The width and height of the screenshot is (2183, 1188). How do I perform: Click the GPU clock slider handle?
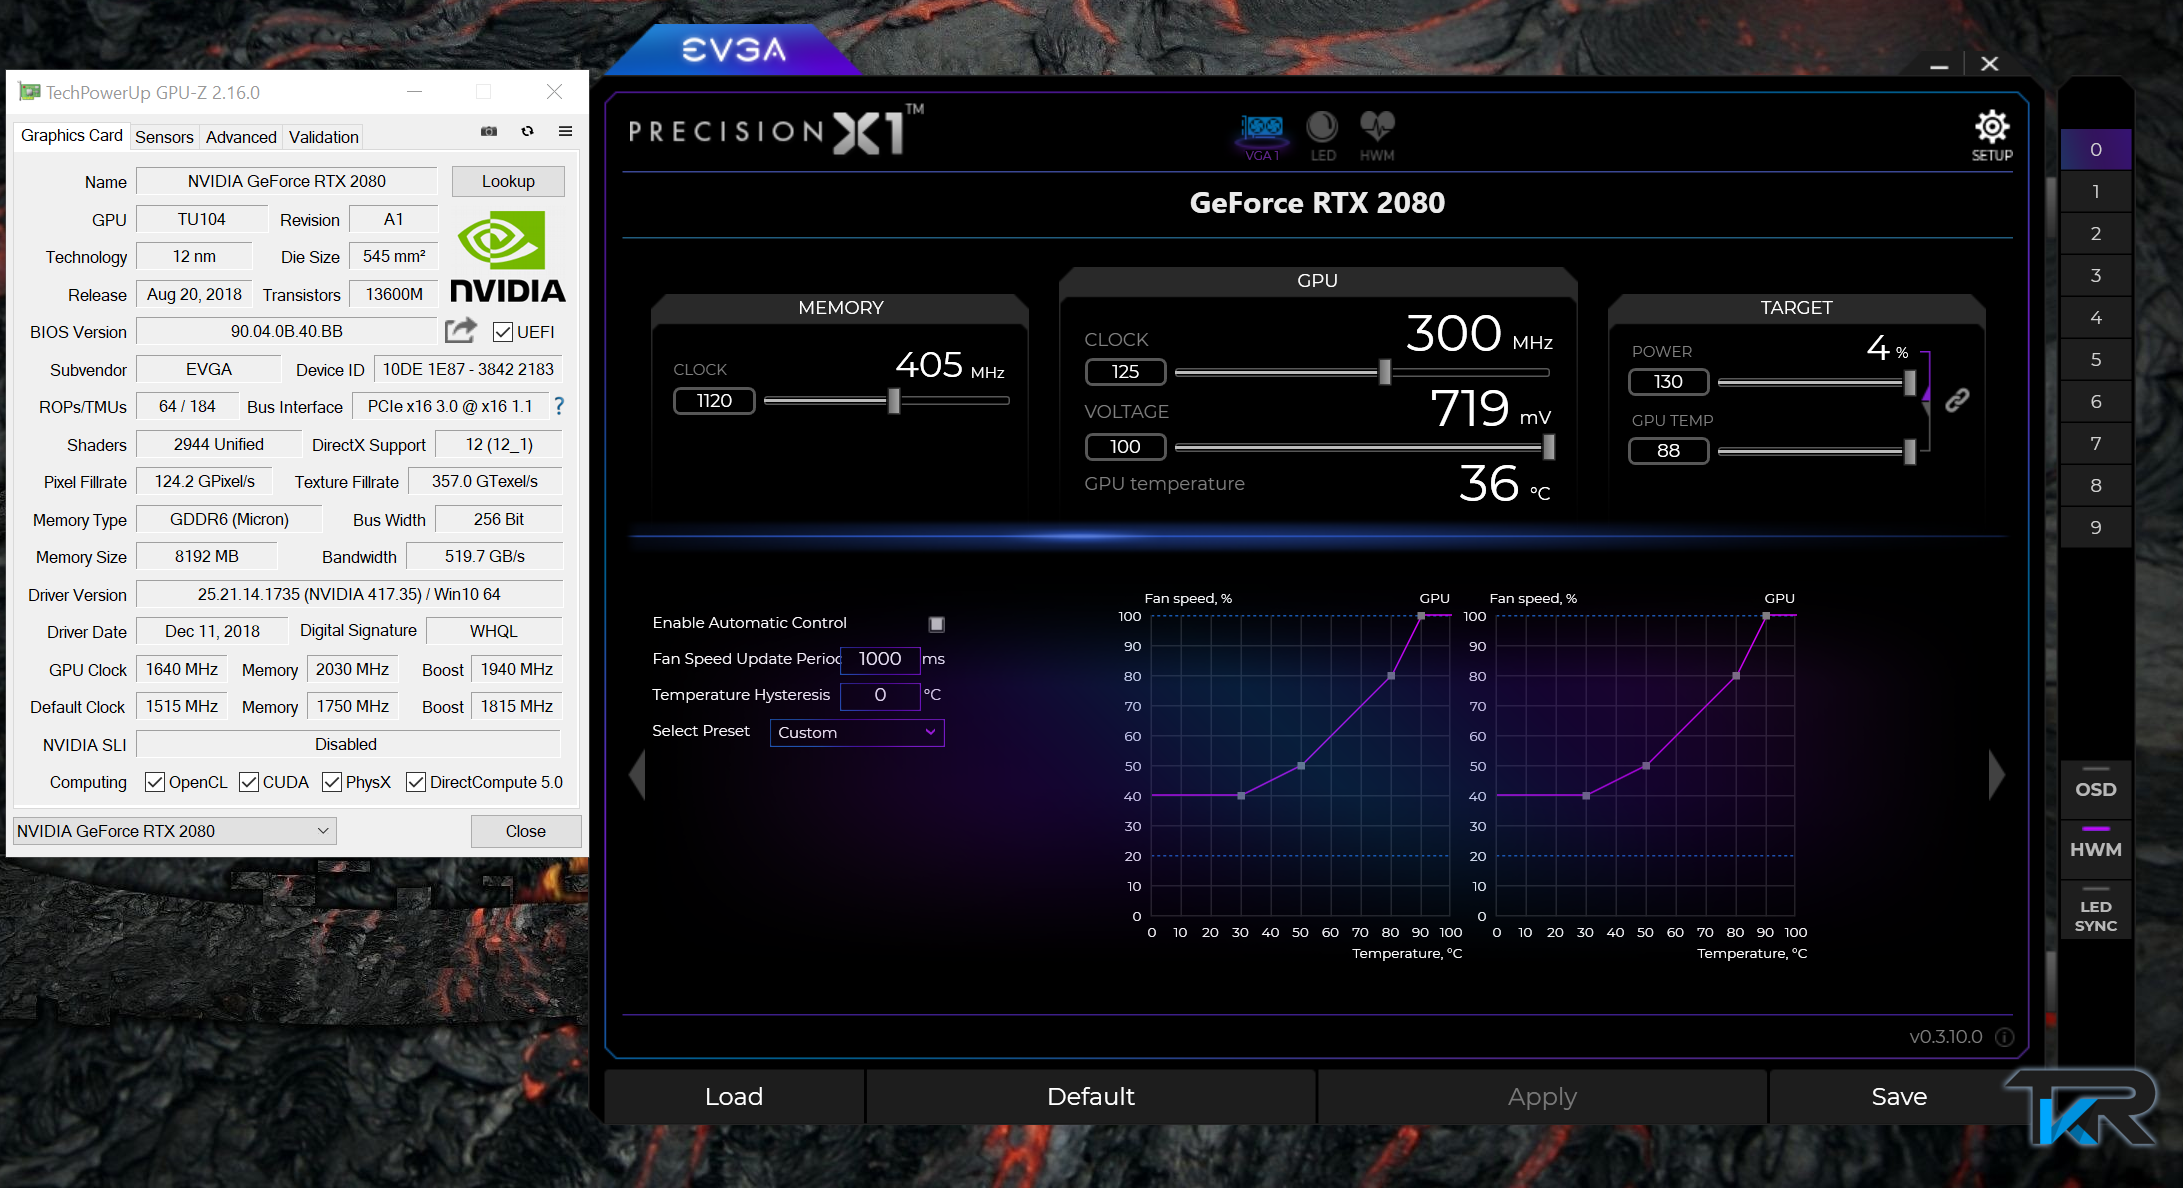tap(1385, 372)
